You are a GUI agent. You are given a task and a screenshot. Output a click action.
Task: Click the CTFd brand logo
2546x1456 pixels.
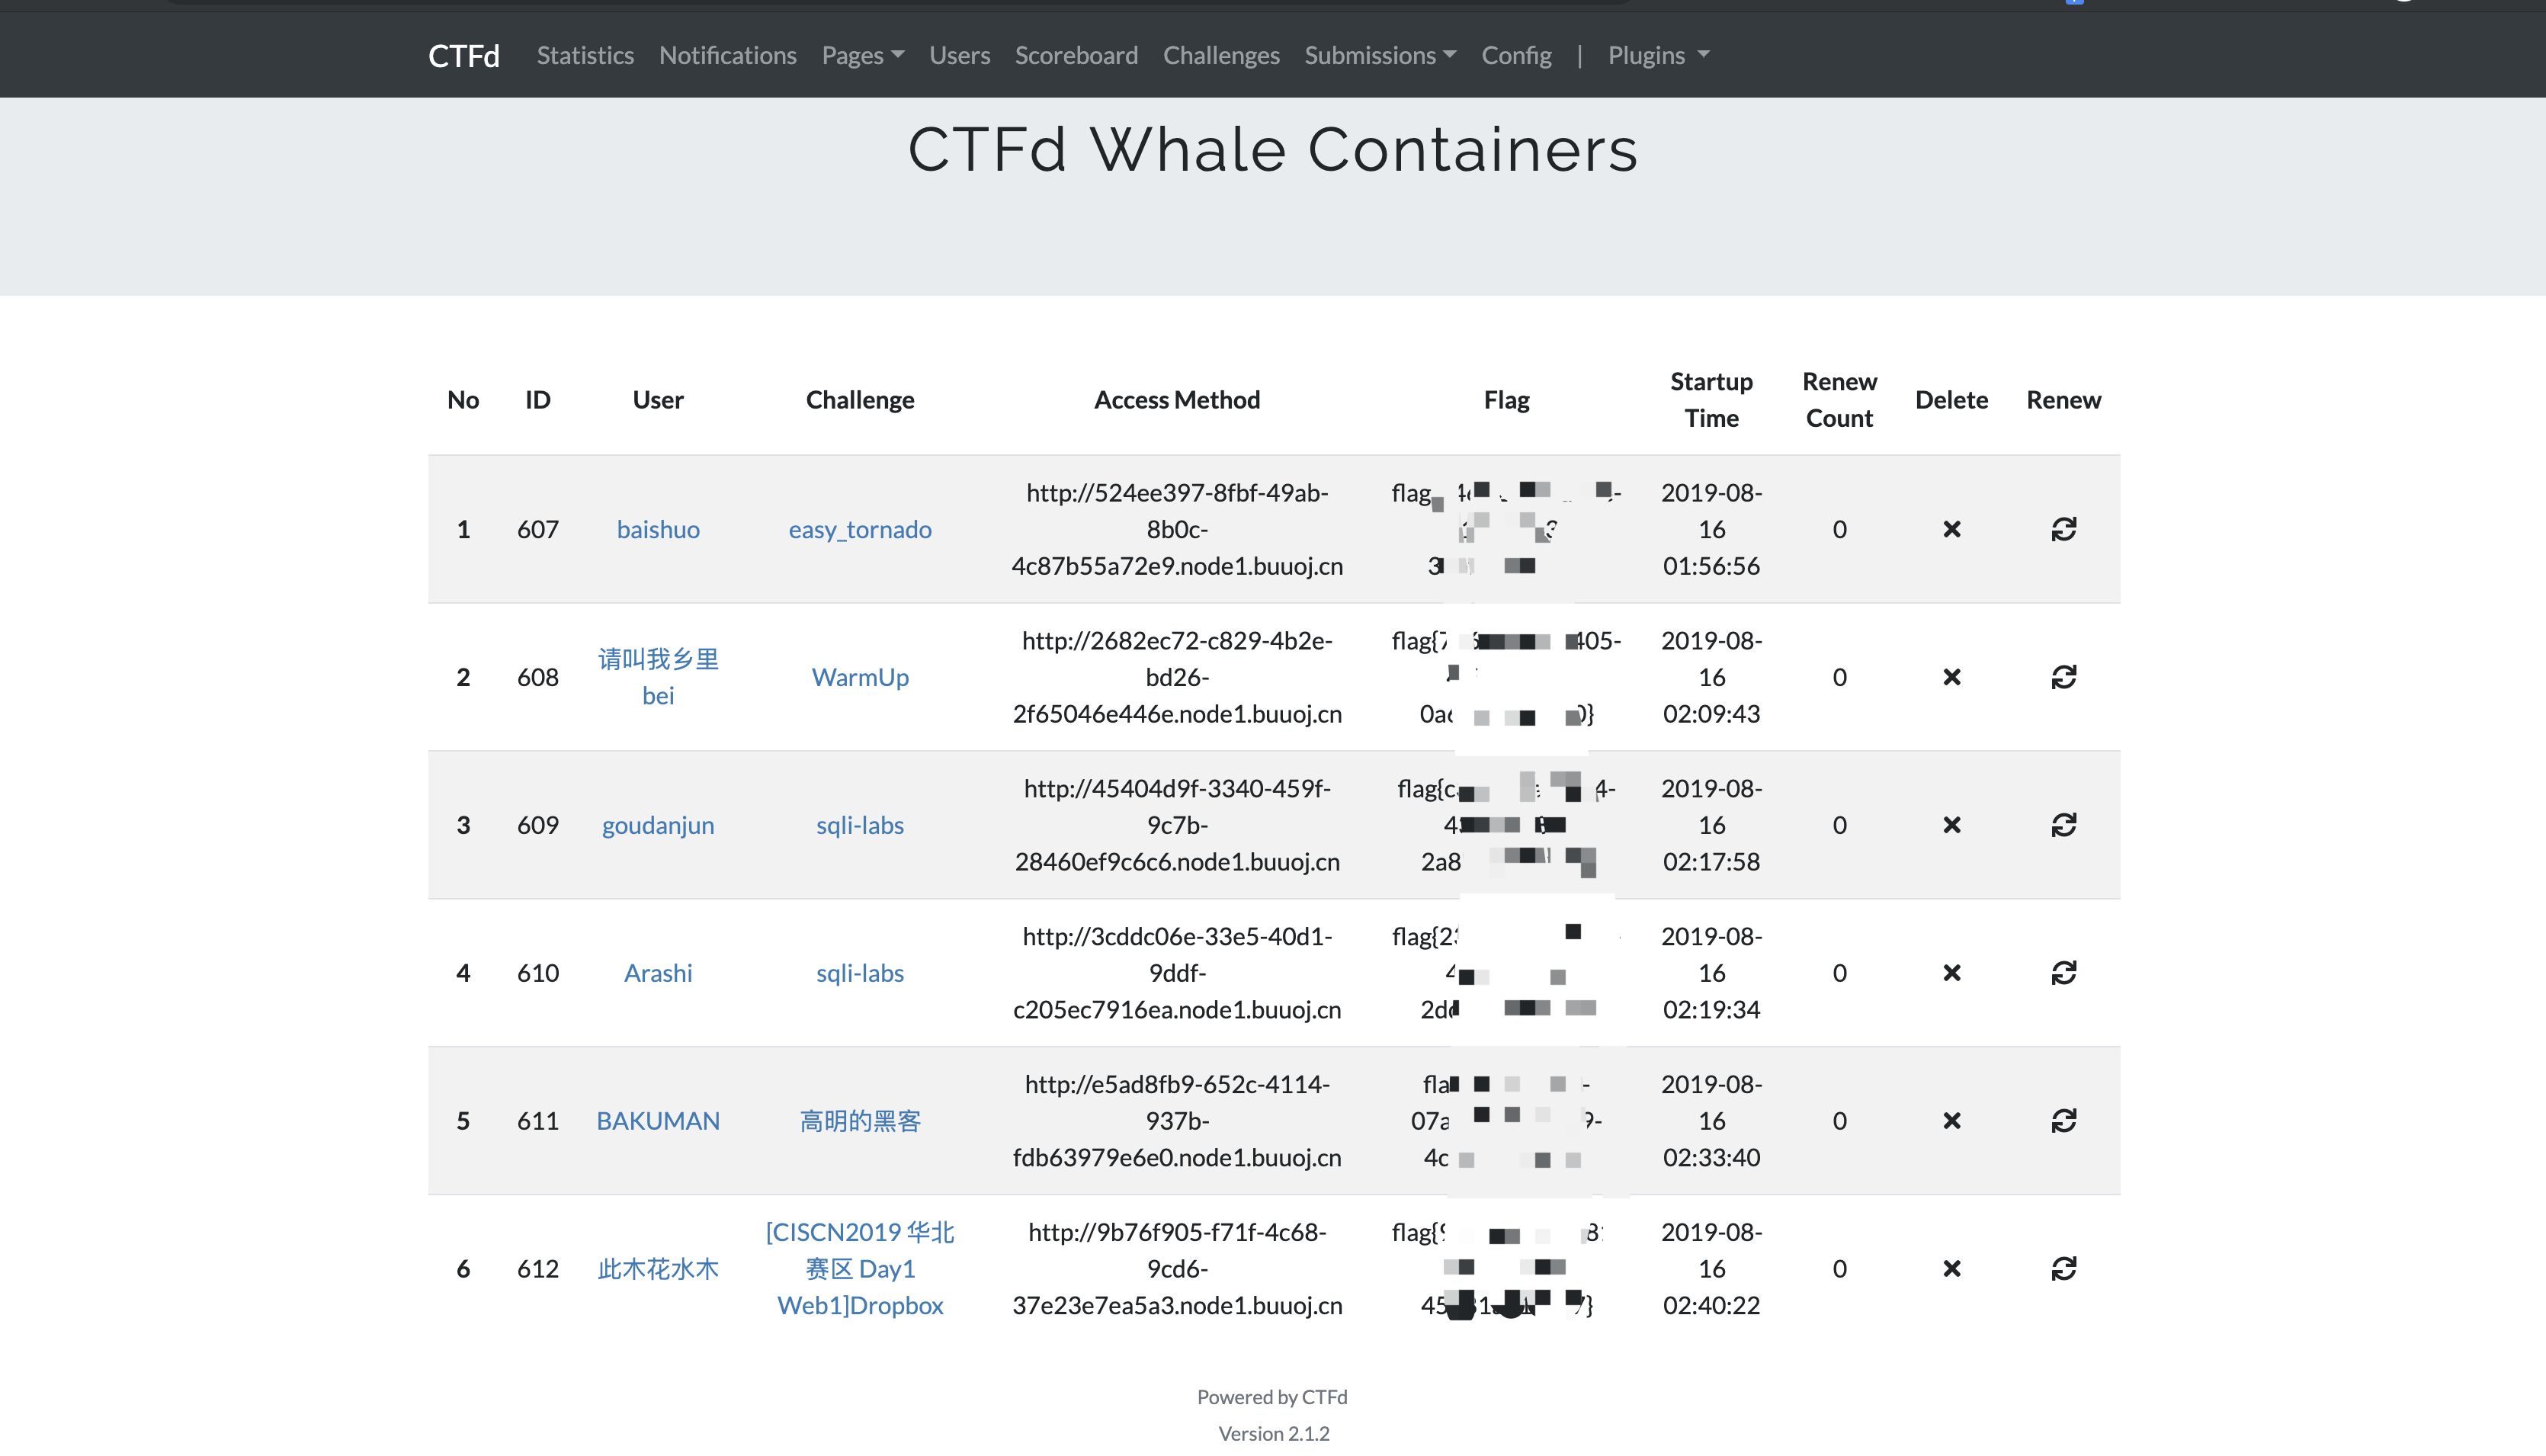463,55
